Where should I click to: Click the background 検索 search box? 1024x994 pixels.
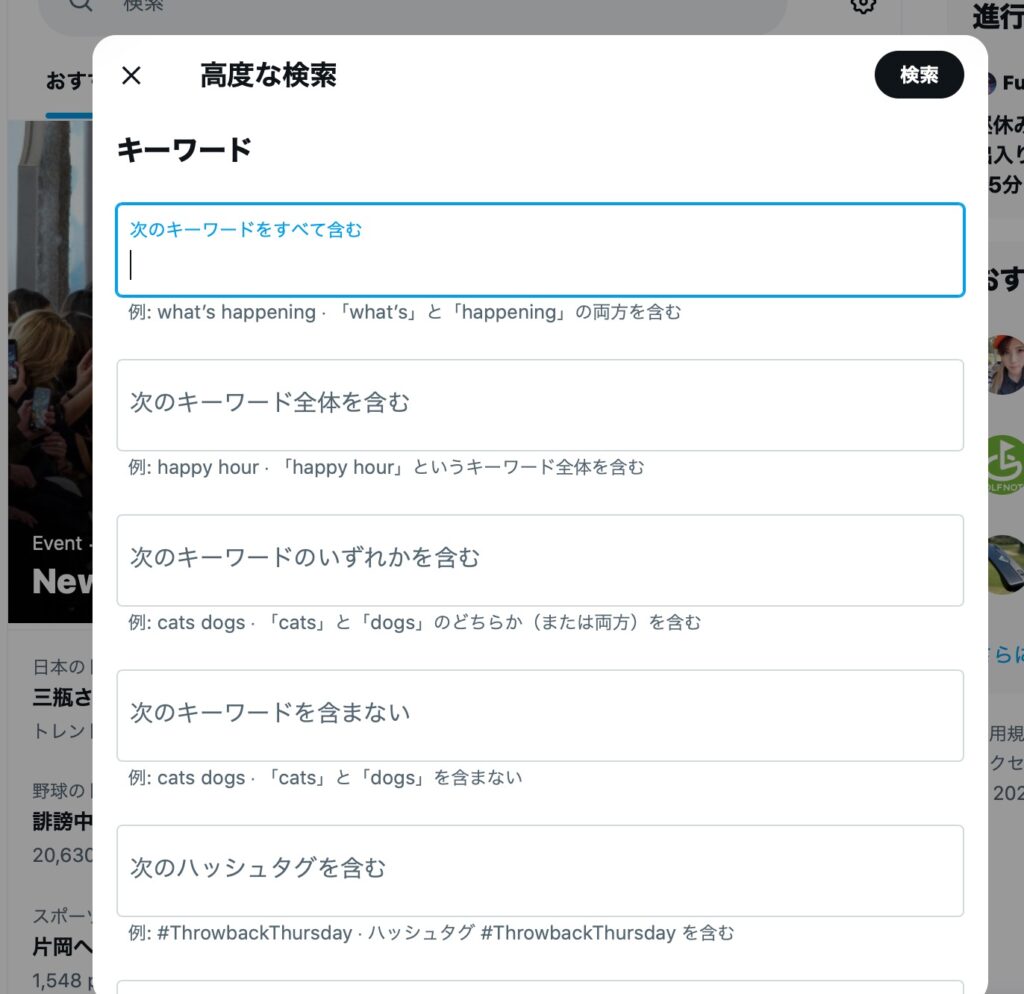400,8
